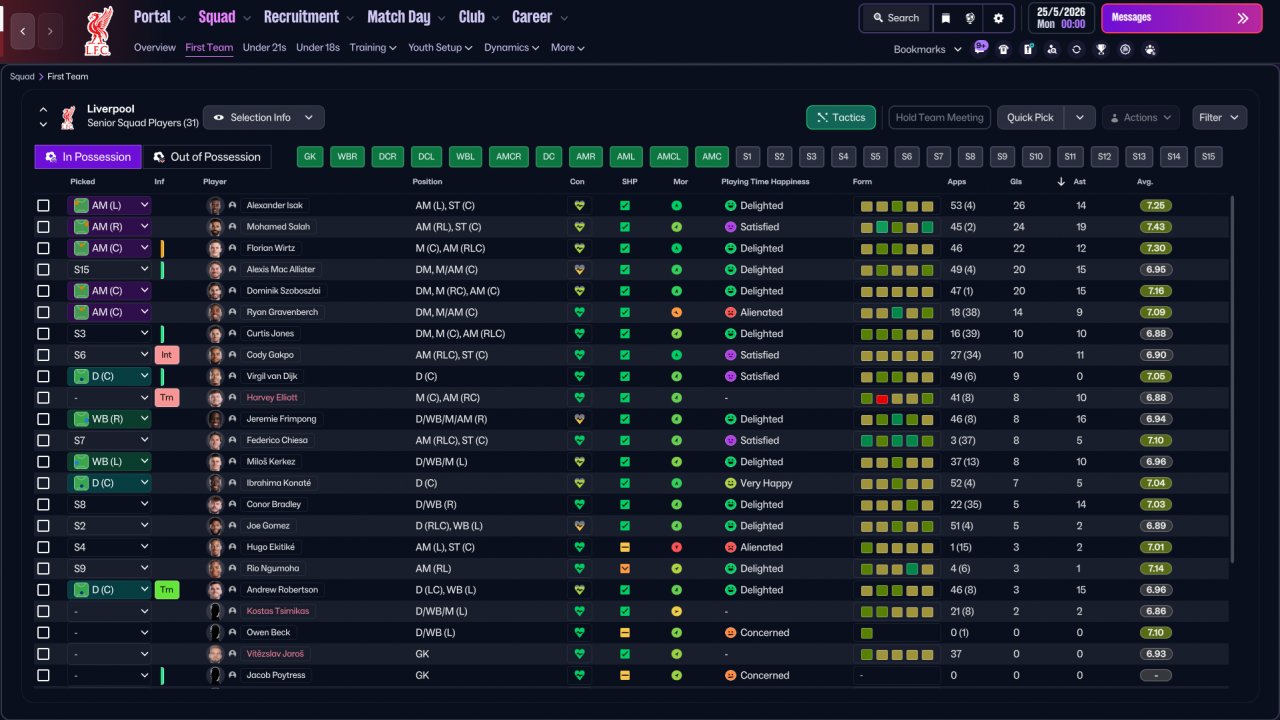Click the trophy shortcut icon

1101,49
